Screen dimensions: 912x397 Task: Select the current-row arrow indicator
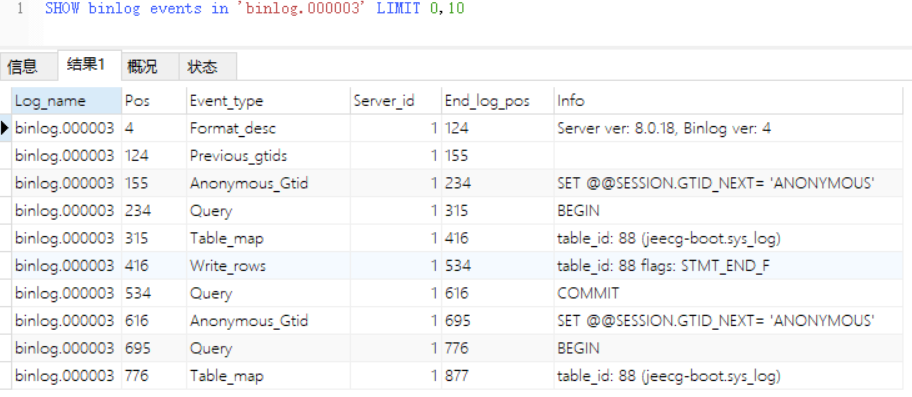click(x=5, y=128)
